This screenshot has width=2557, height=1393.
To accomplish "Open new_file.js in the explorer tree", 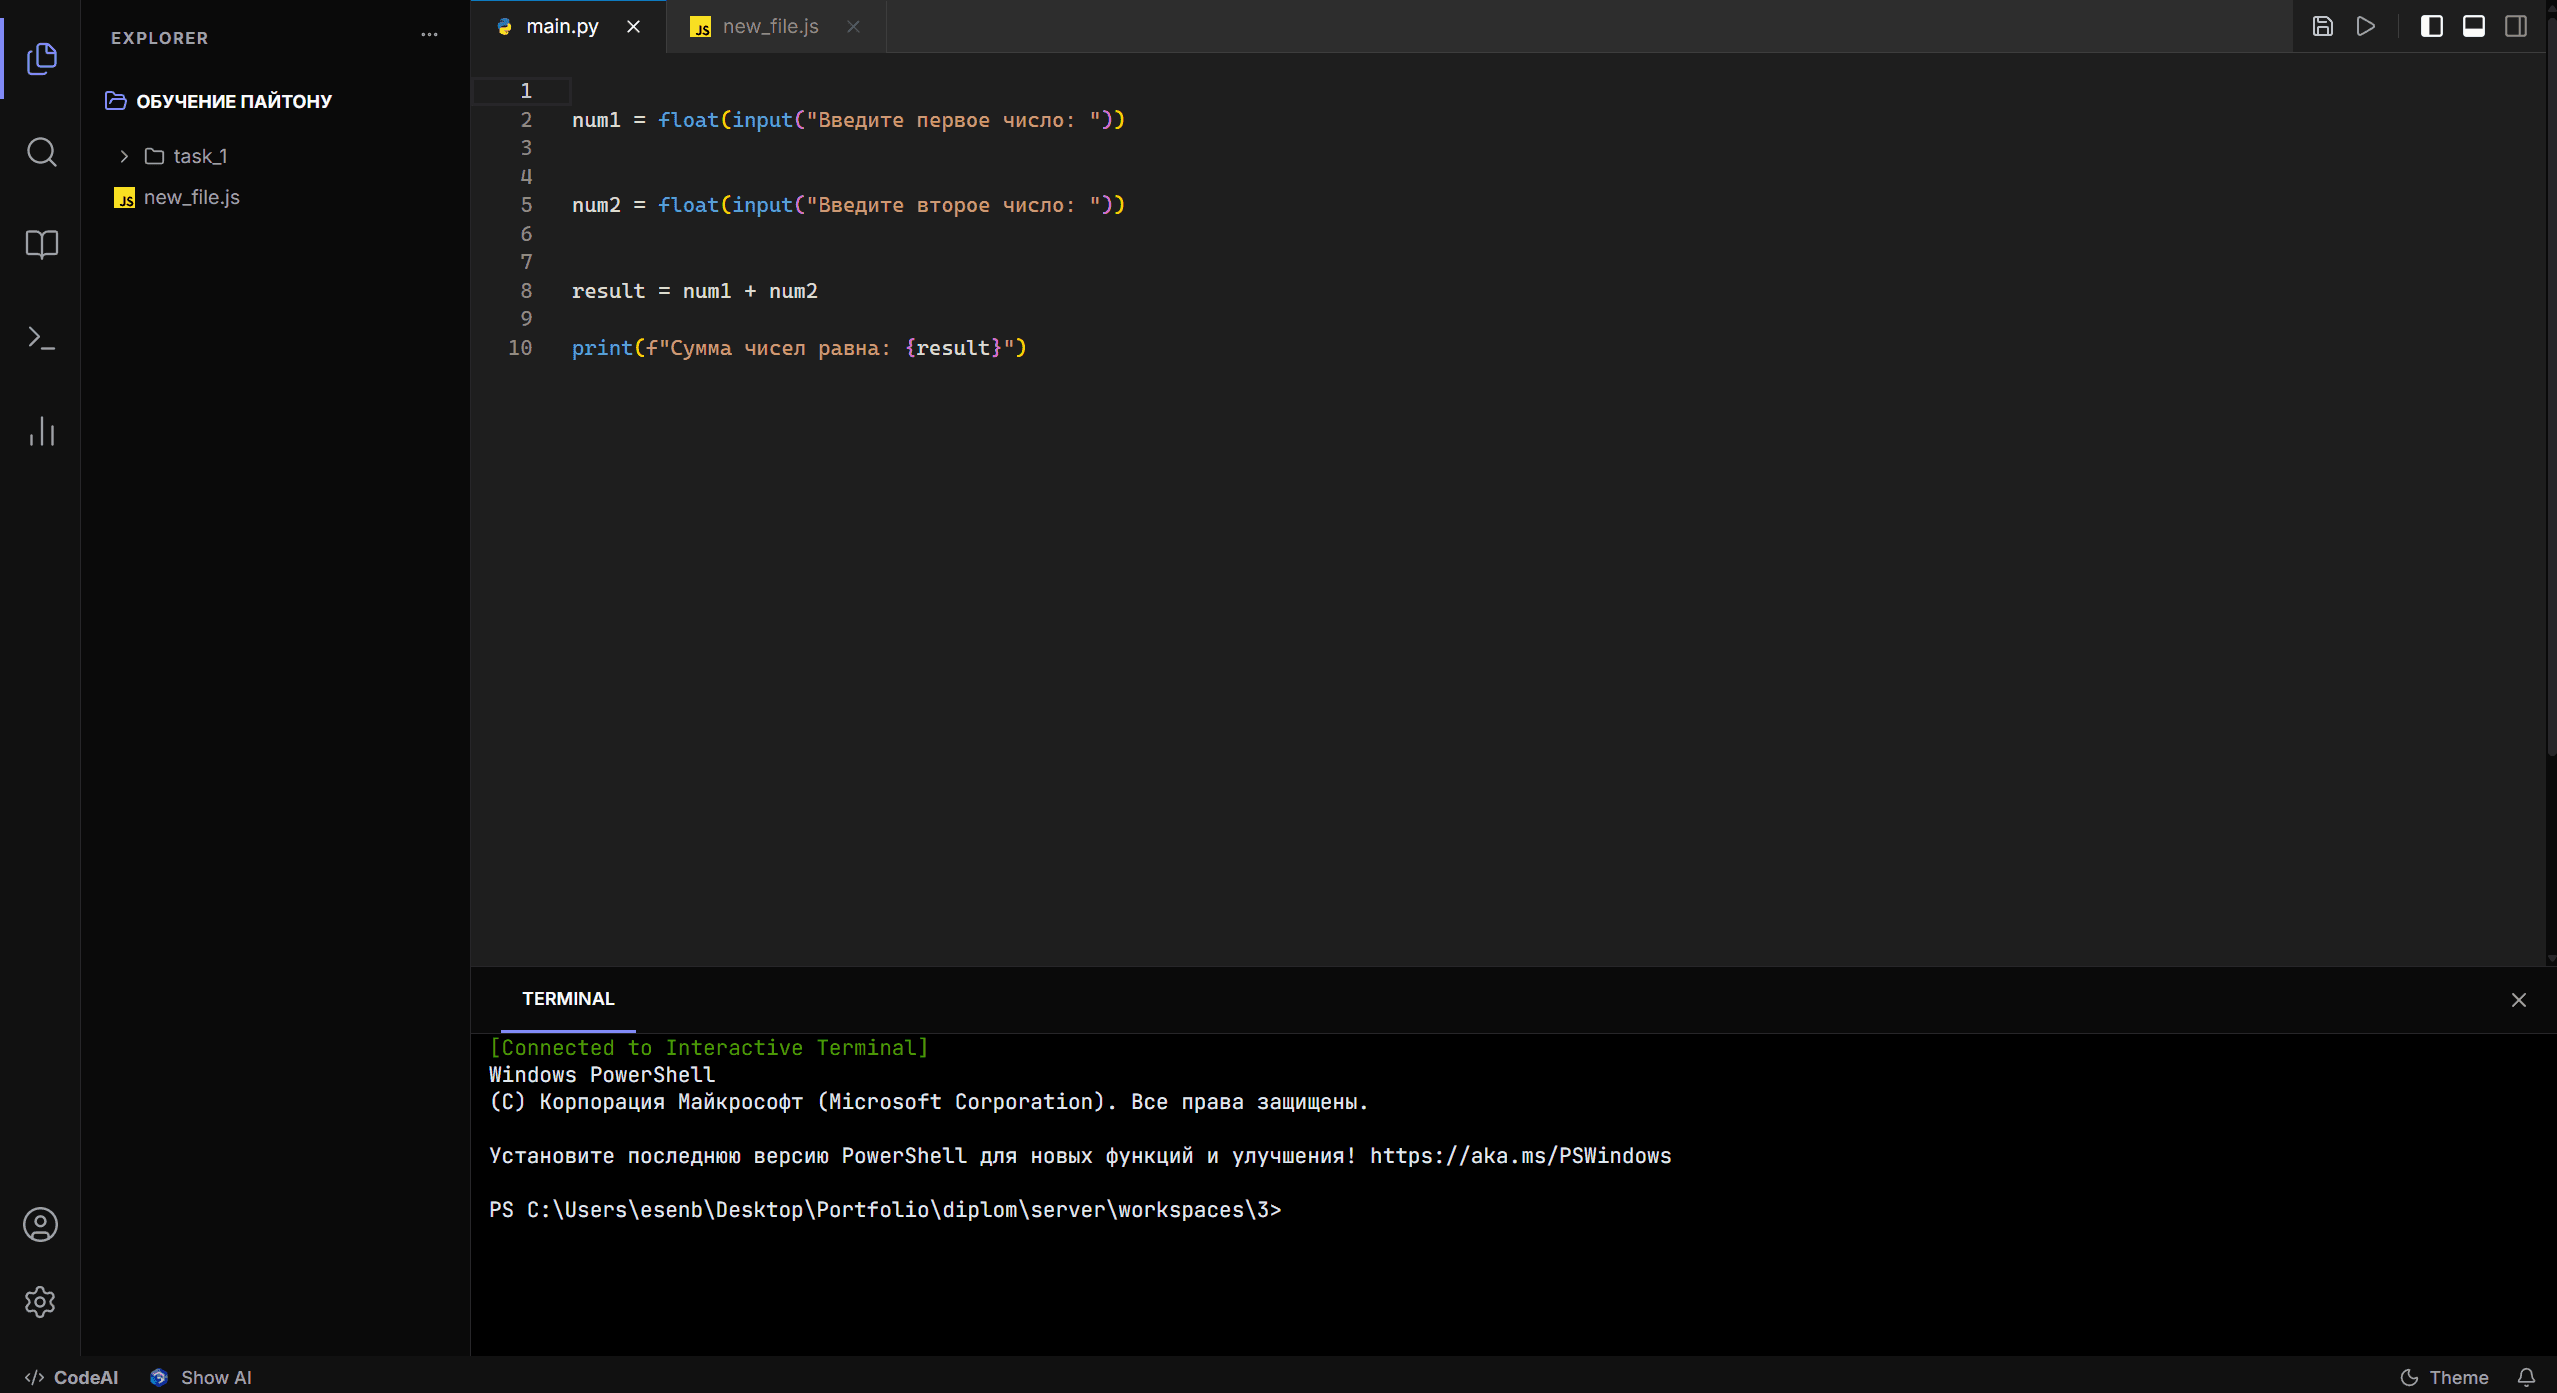I will 275,198.
